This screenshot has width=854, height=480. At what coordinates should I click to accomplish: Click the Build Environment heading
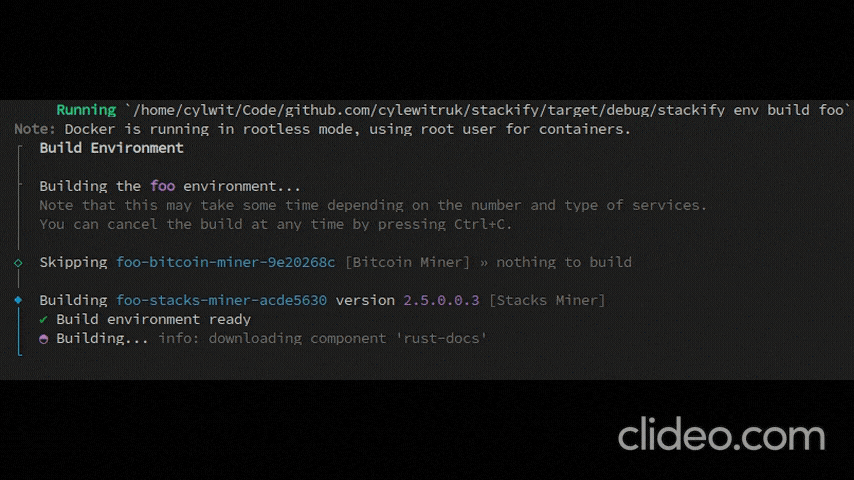coord(111,148)
